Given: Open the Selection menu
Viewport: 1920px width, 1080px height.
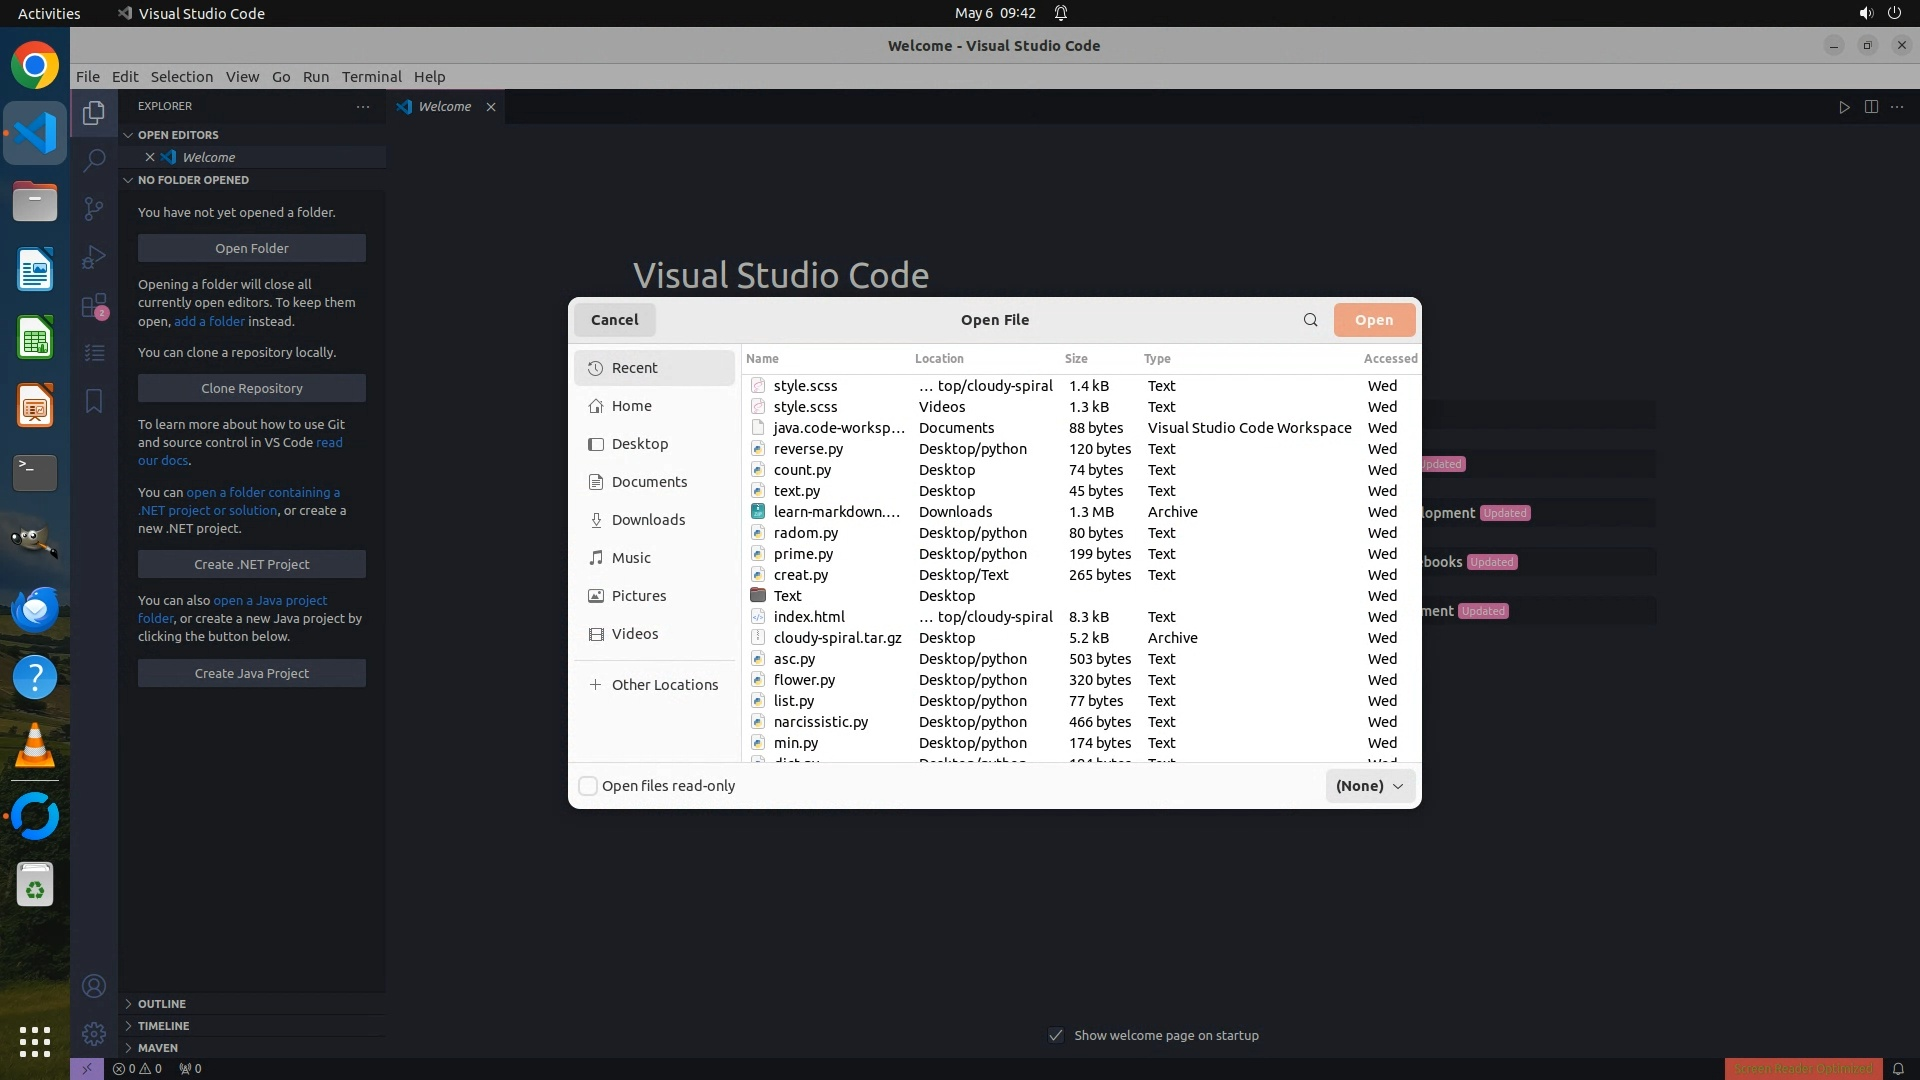Looking at the screenshot, I should coord(181,77).
